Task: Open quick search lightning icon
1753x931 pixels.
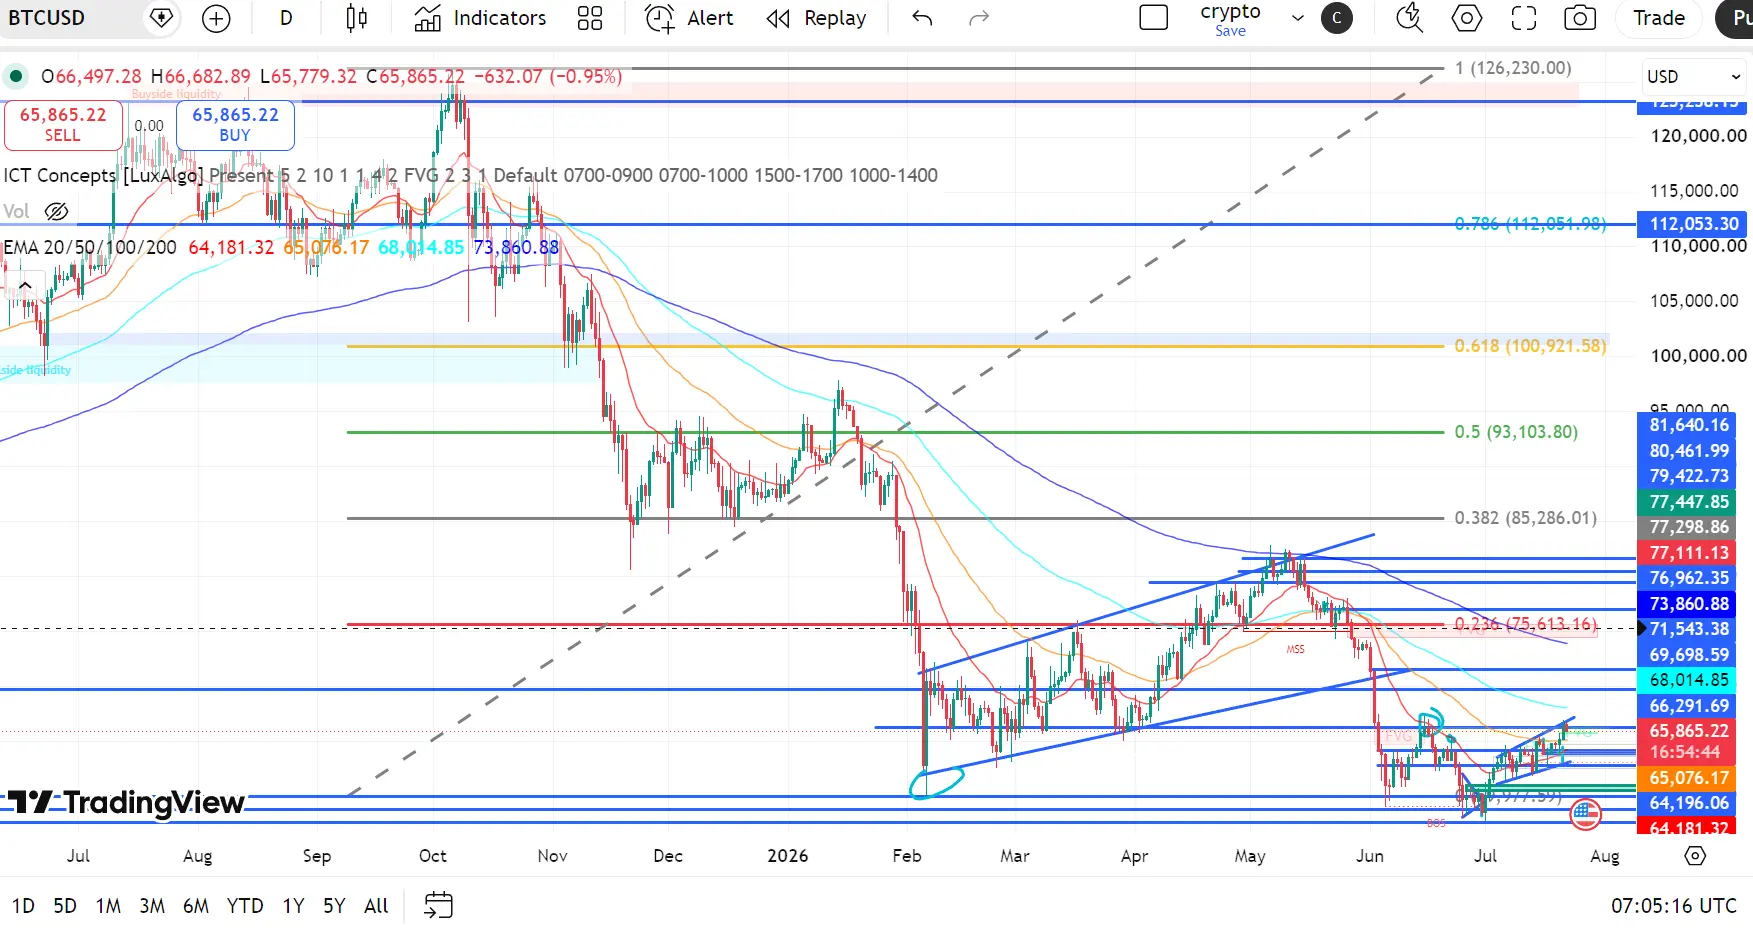Action: (x=1409, y=18)
